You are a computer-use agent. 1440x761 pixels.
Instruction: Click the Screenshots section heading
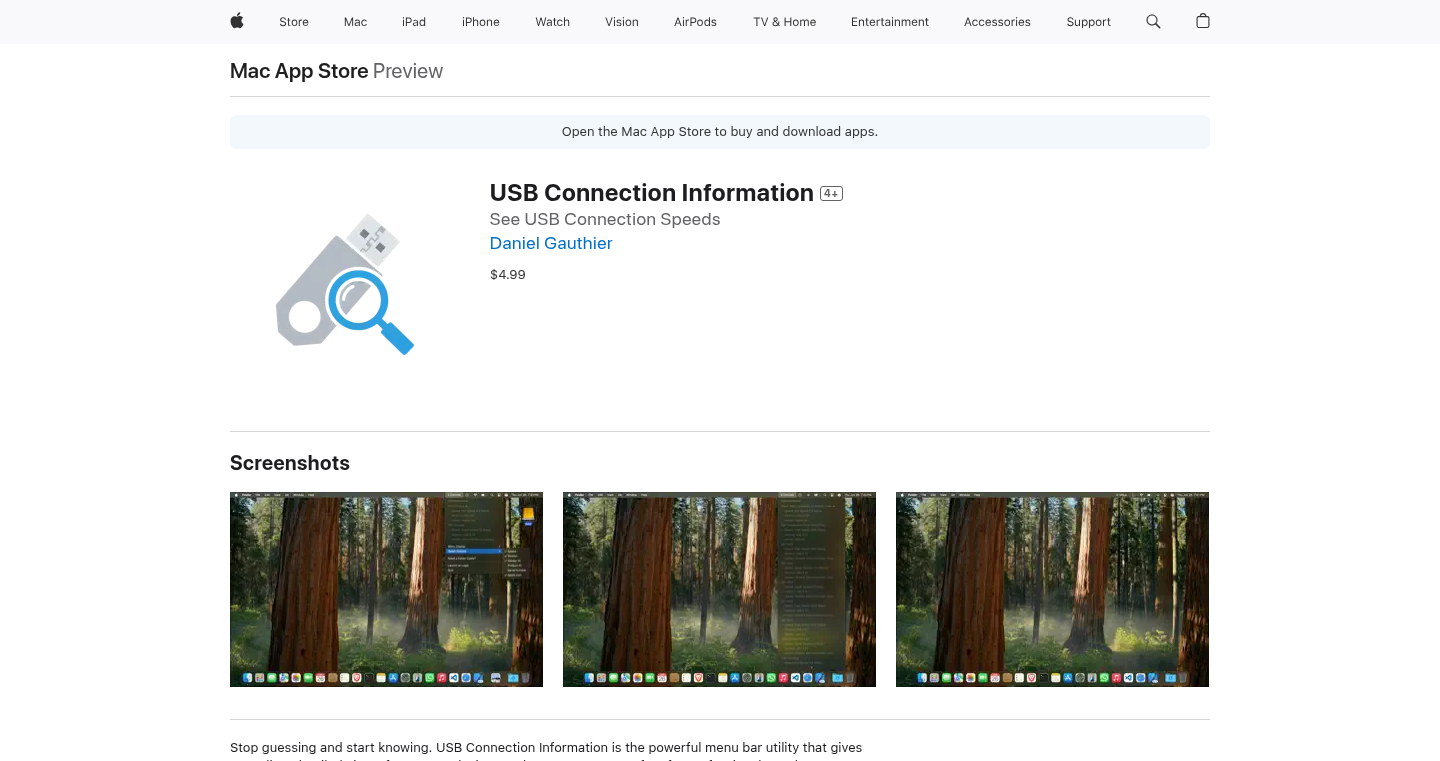tap(290, 463)
